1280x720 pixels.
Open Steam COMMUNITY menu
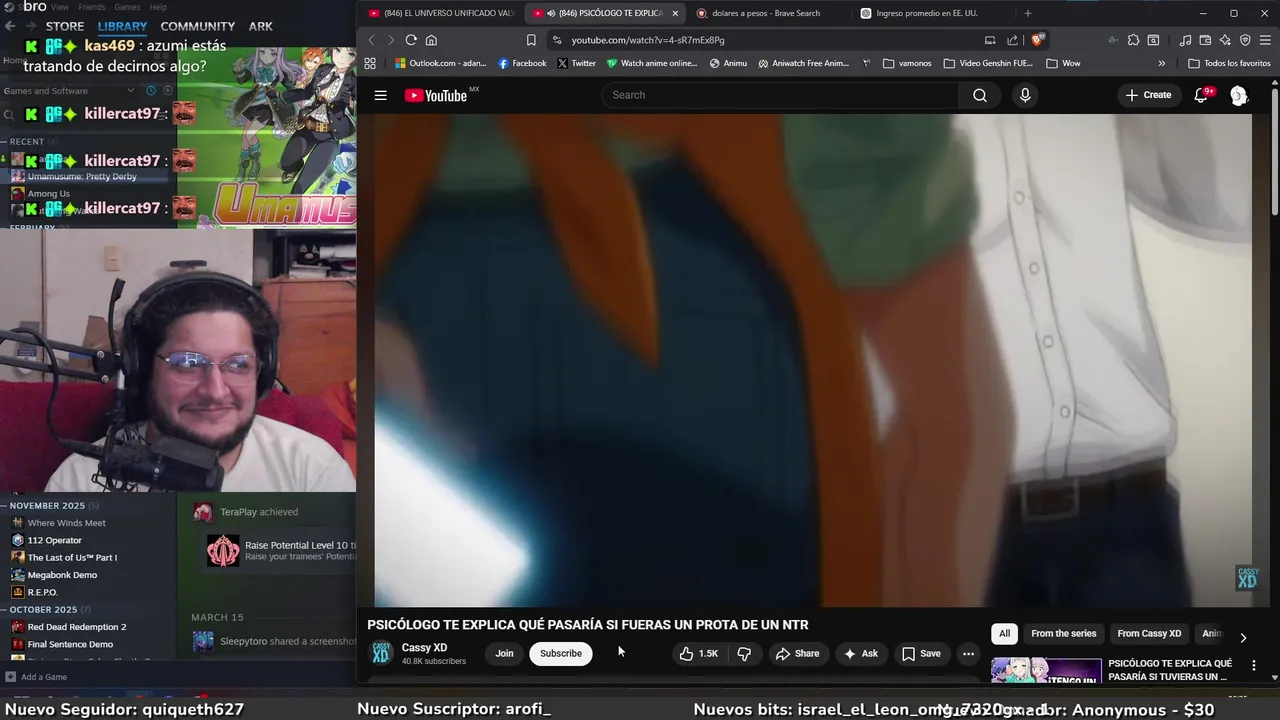click(197, 26)
